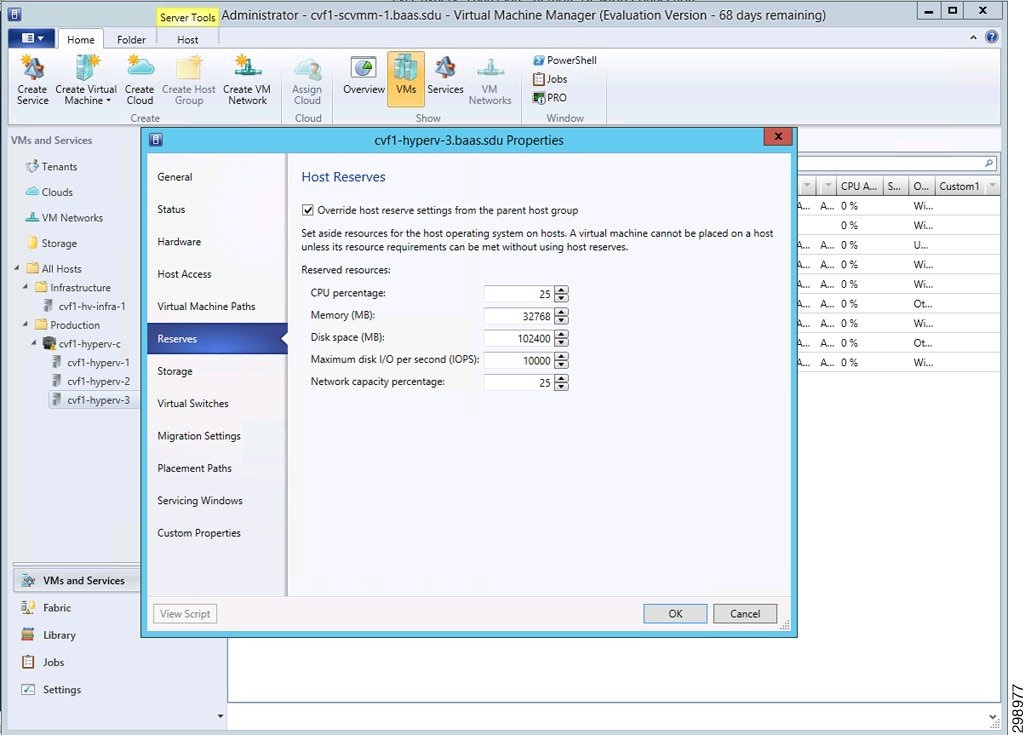The width and height of the screenshot is (1026, 735).
Task: Open the Status properties page
Action: (217, 209)
